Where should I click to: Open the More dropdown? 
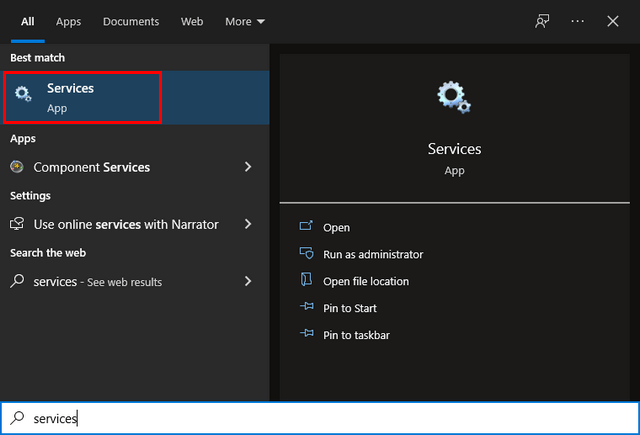245,21
